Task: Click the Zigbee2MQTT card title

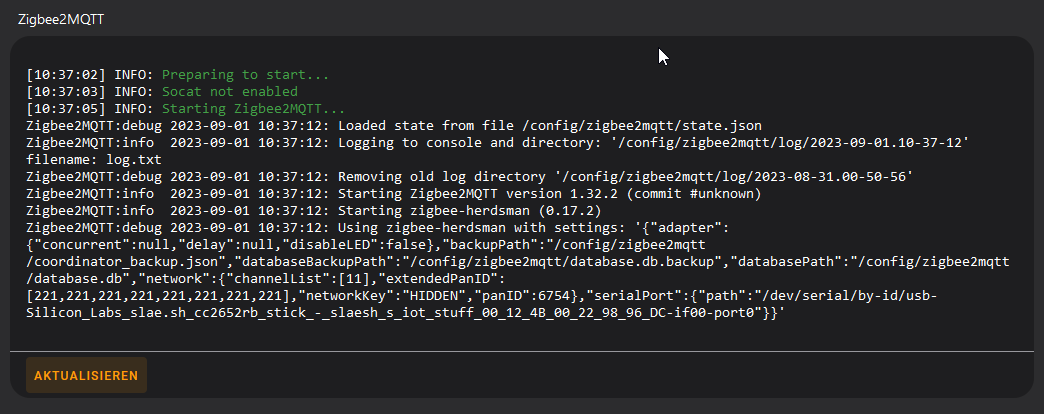Action: [61, 19]
